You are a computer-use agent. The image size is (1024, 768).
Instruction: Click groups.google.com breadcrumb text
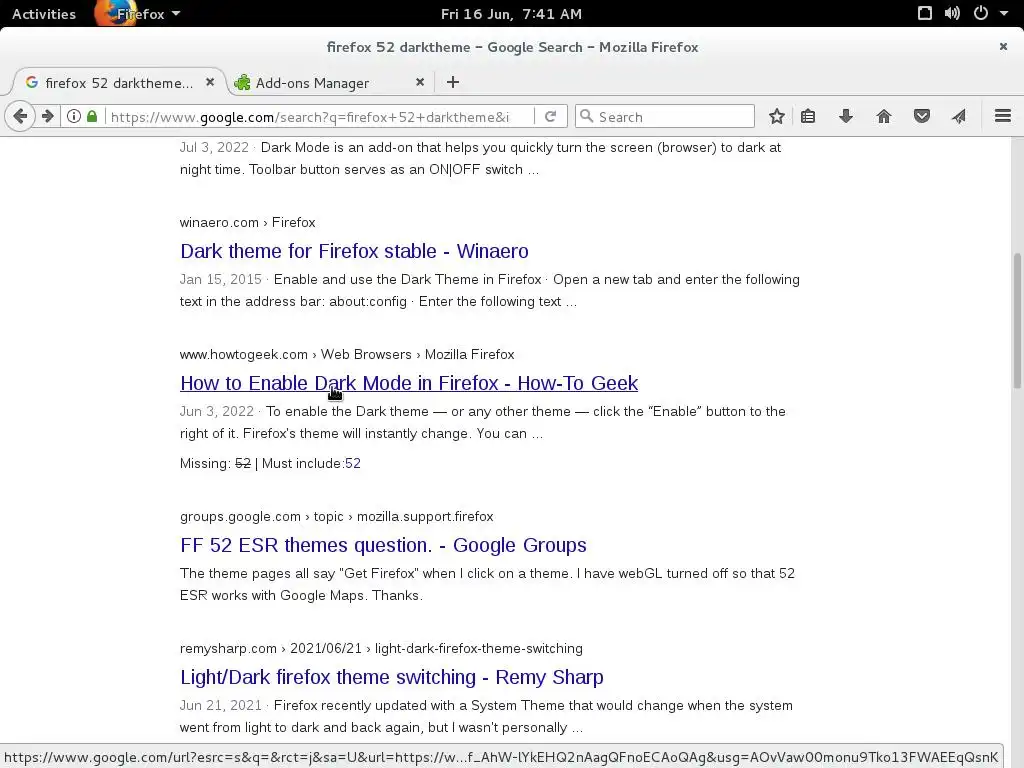pos(240,516)
